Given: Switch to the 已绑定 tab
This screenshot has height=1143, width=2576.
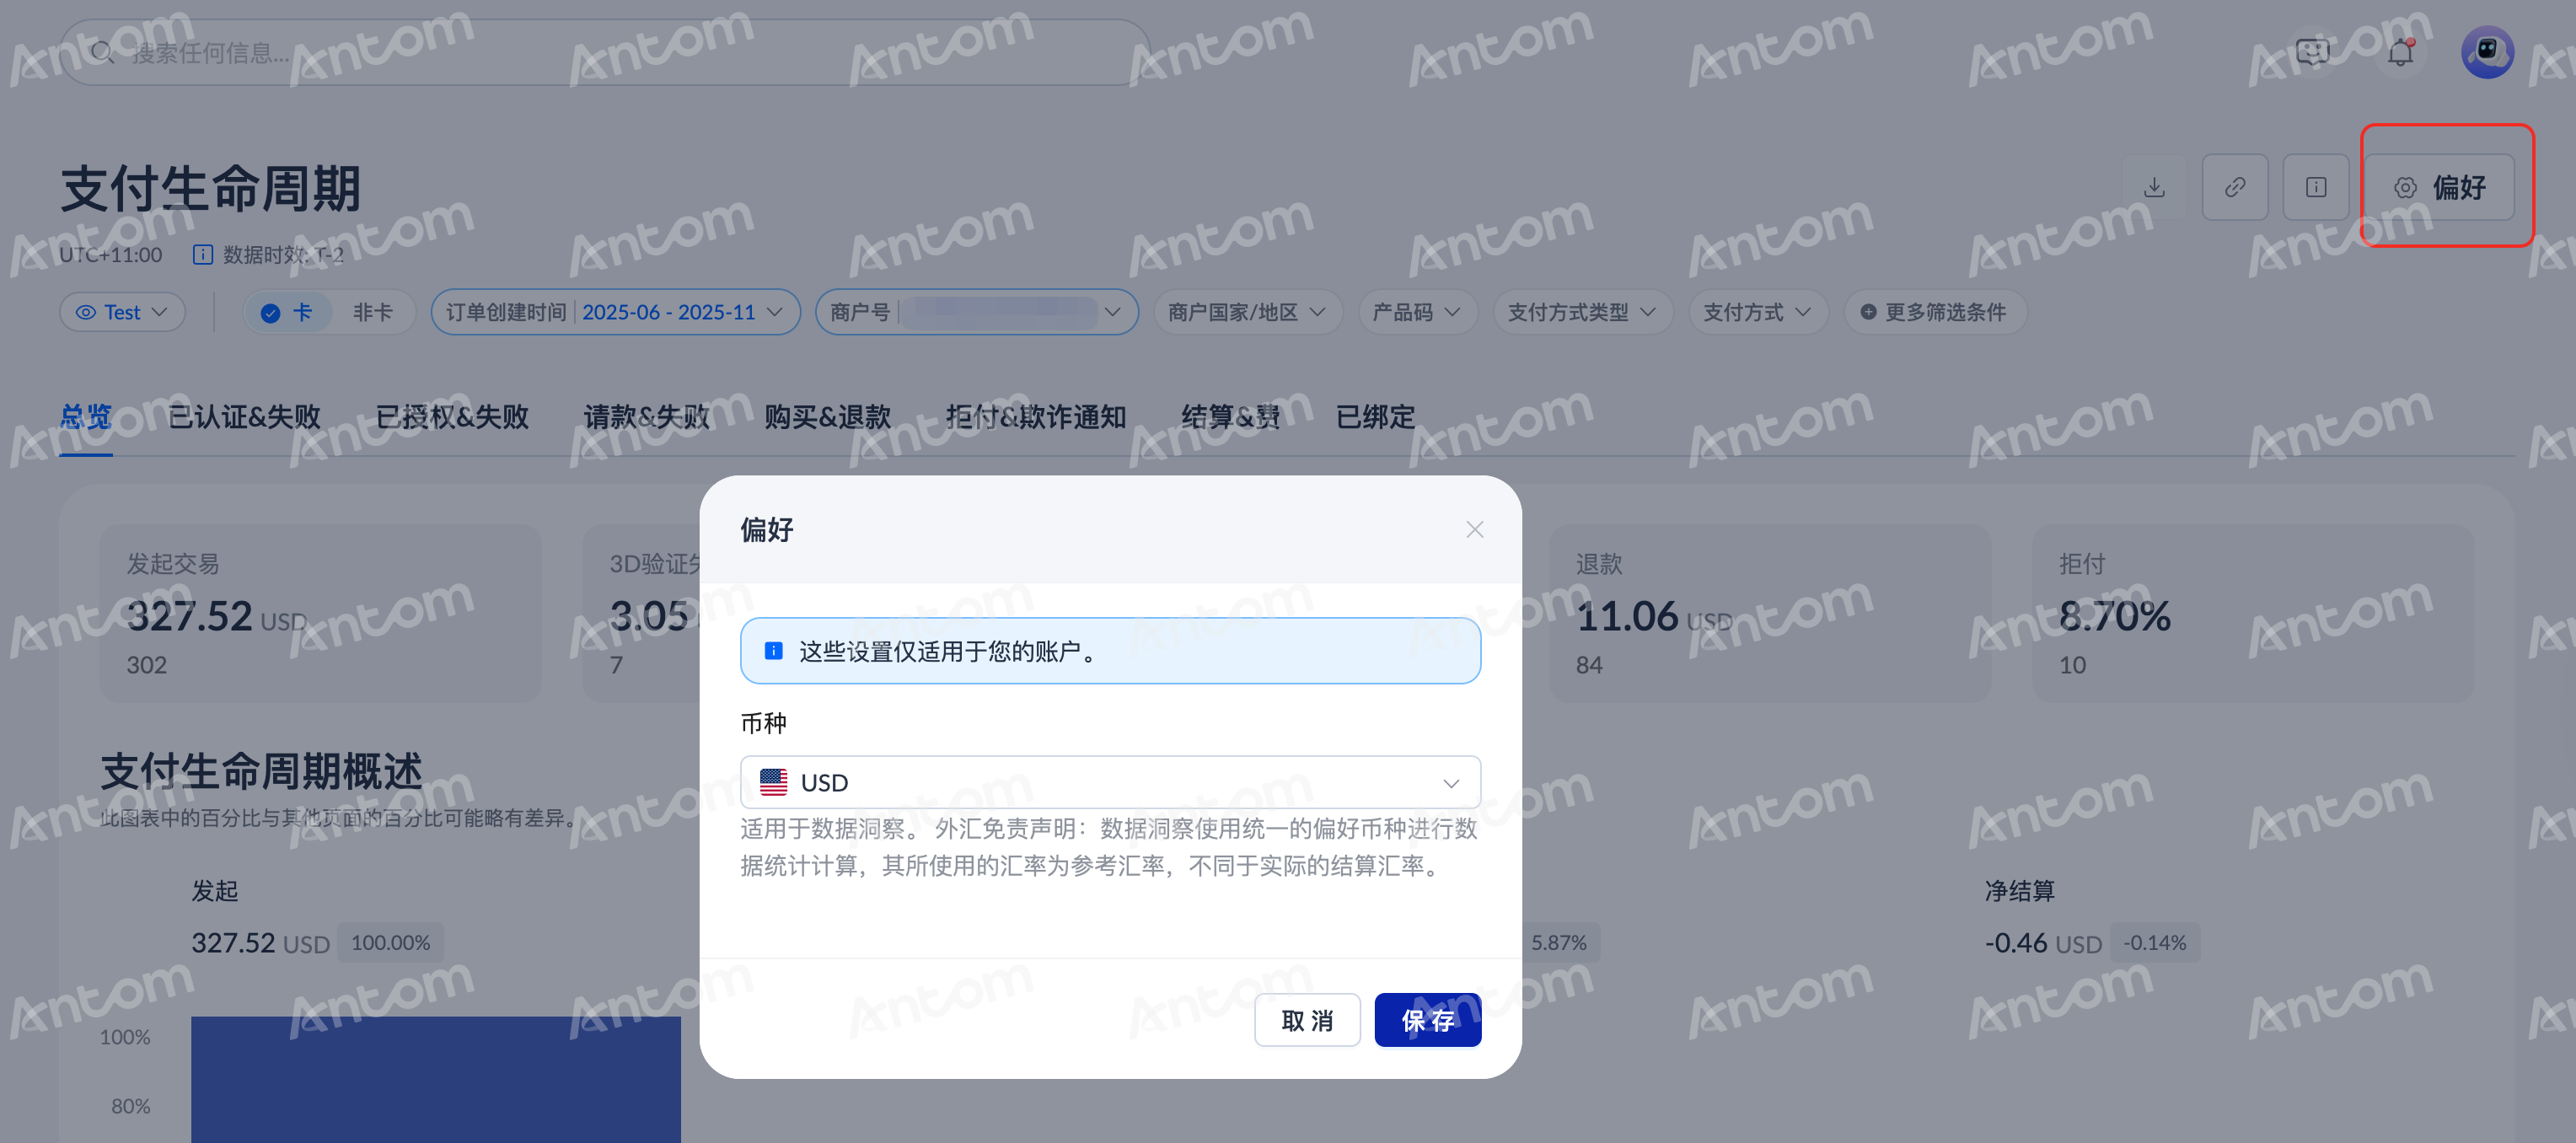Looking at the screenshot, I should 1375,416.
